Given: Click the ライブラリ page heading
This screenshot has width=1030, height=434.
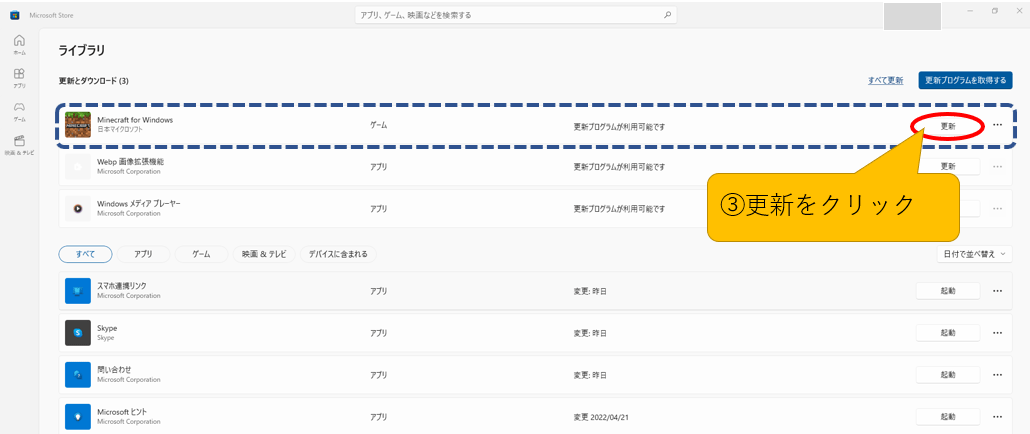Looking at the screenshot, I should click(81, 50).
